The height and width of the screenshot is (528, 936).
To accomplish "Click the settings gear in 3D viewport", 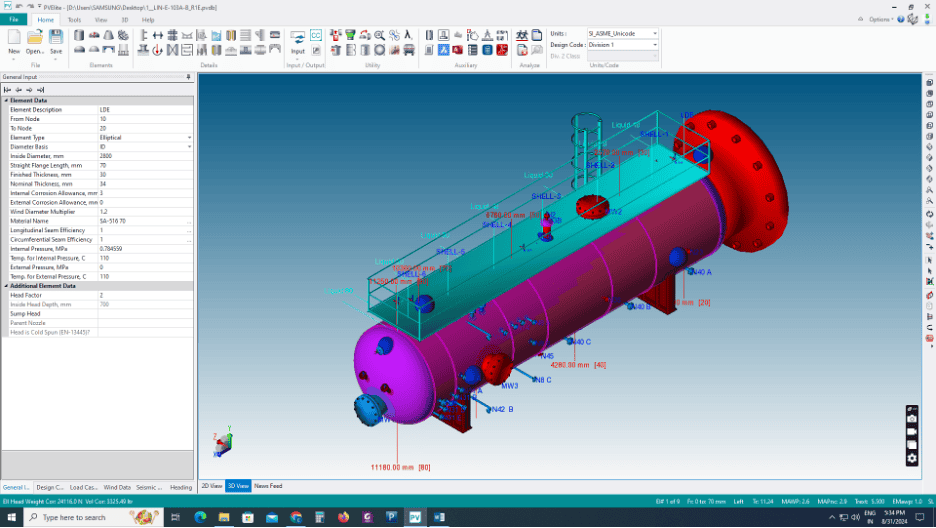I will (912, 458).
